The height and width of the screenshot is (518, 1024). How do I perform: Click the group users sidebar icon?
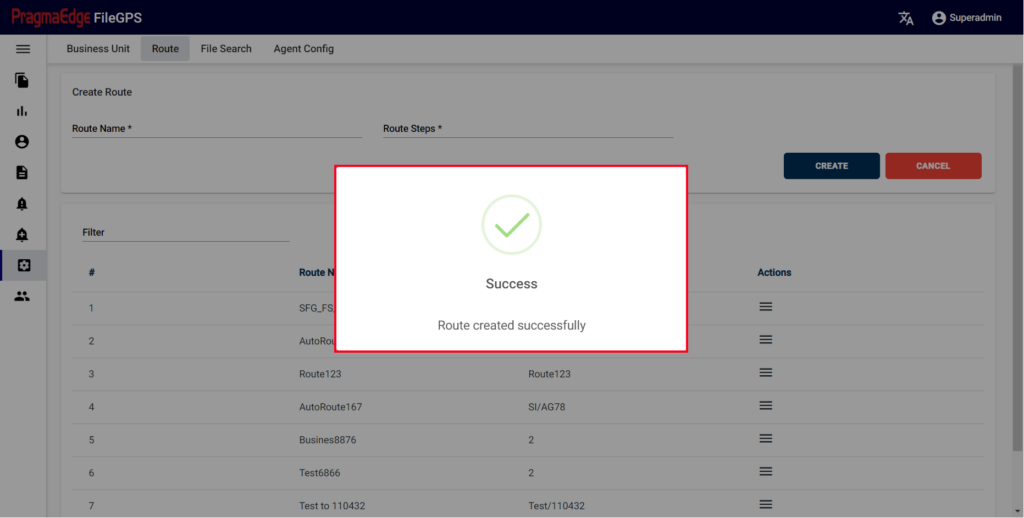click(22, 297)
